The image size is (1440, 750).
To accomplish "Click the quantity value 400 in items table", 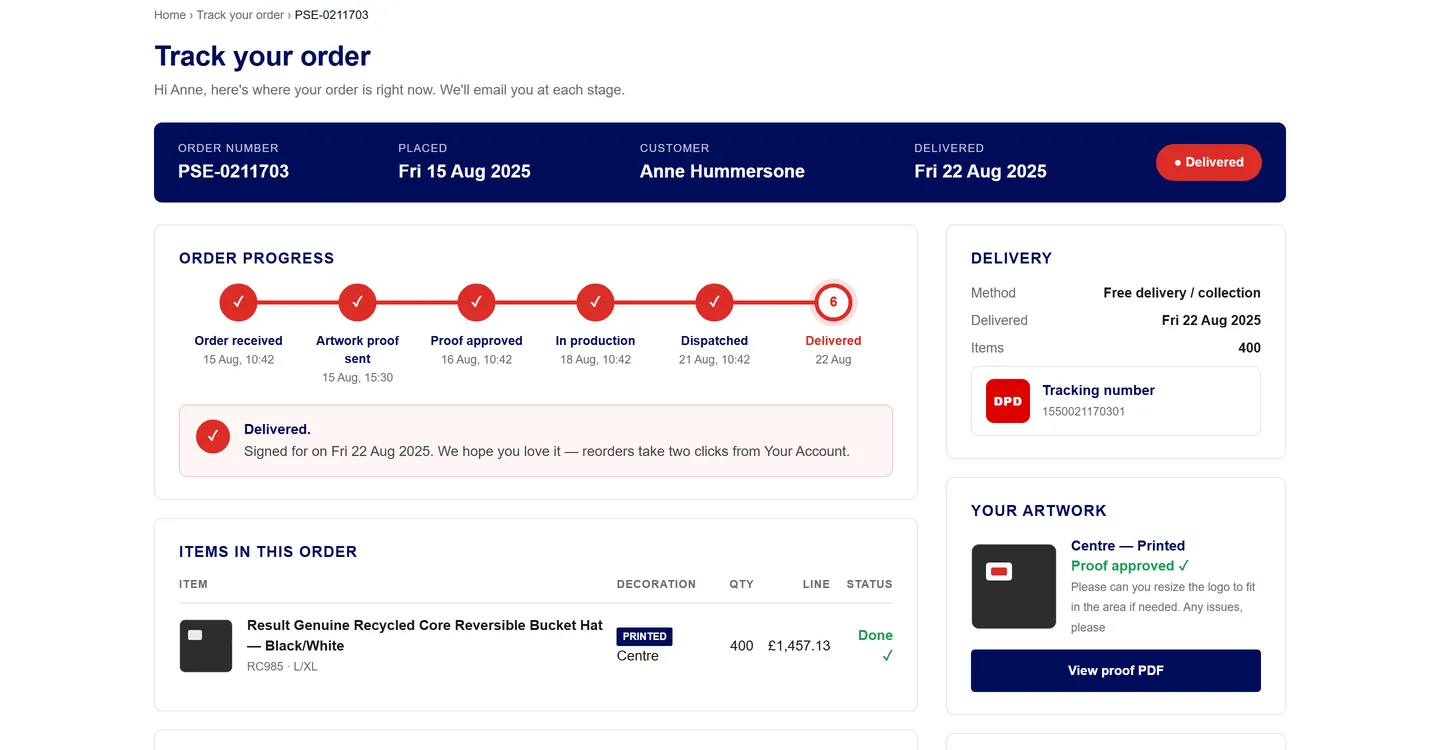I will click(x=741, y=646).
